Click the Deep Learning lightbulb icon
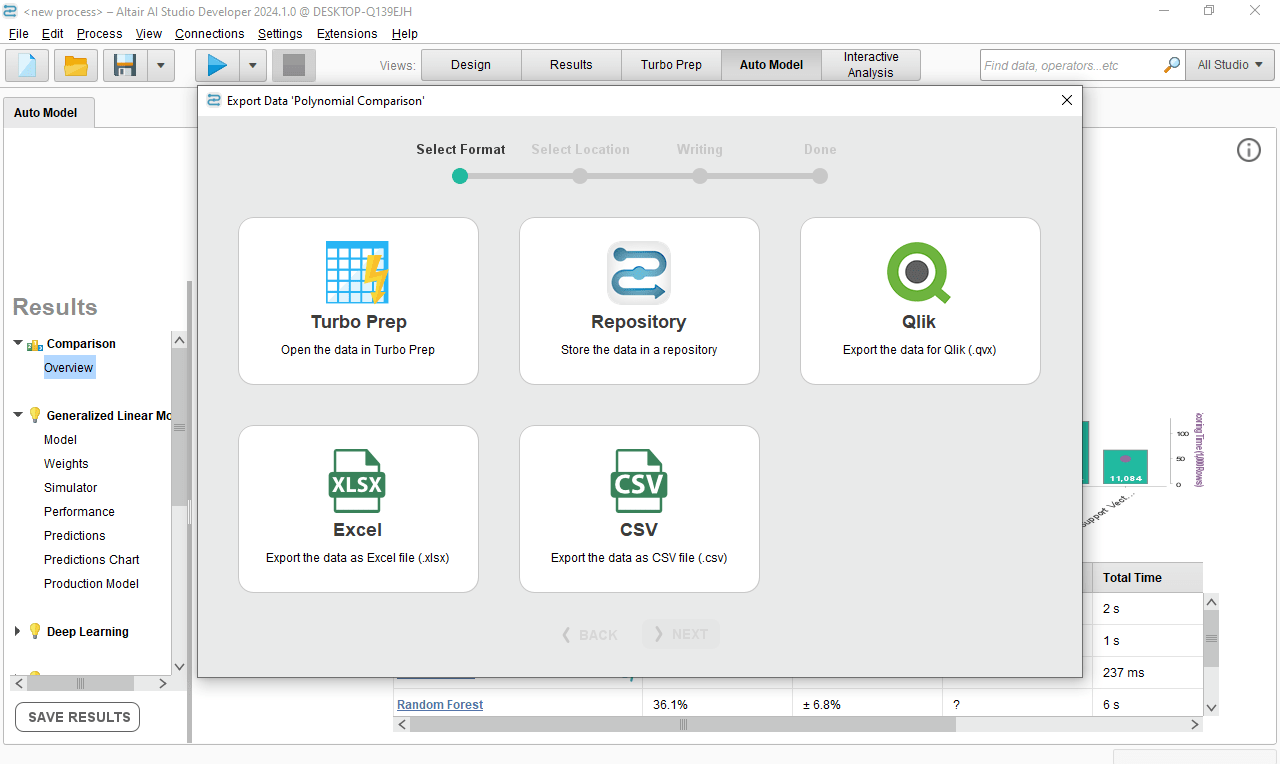1280x764 pixels. point(35,631)
